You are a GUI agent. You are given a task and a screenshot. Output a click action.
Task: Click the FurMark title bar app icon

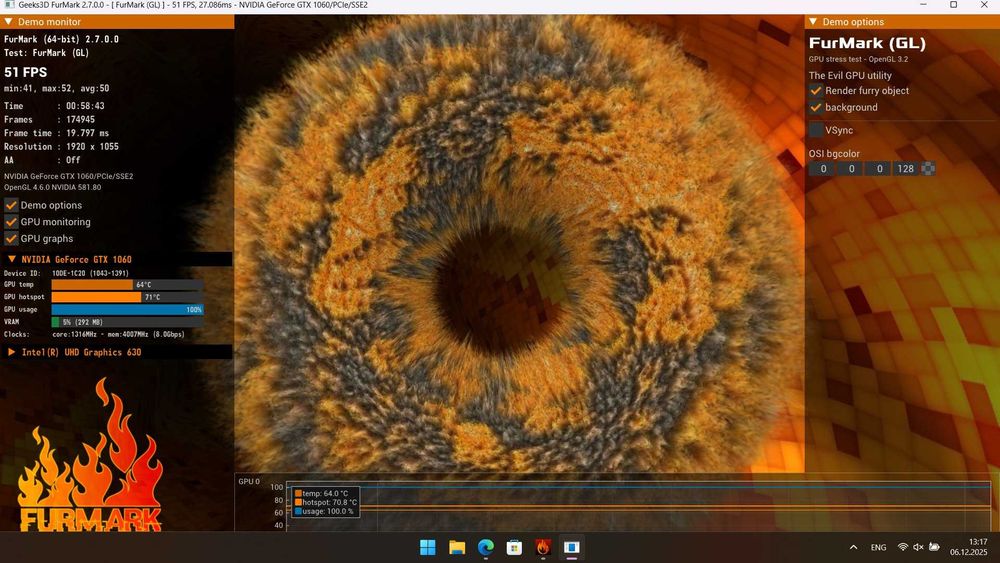[x=10, y=5]
